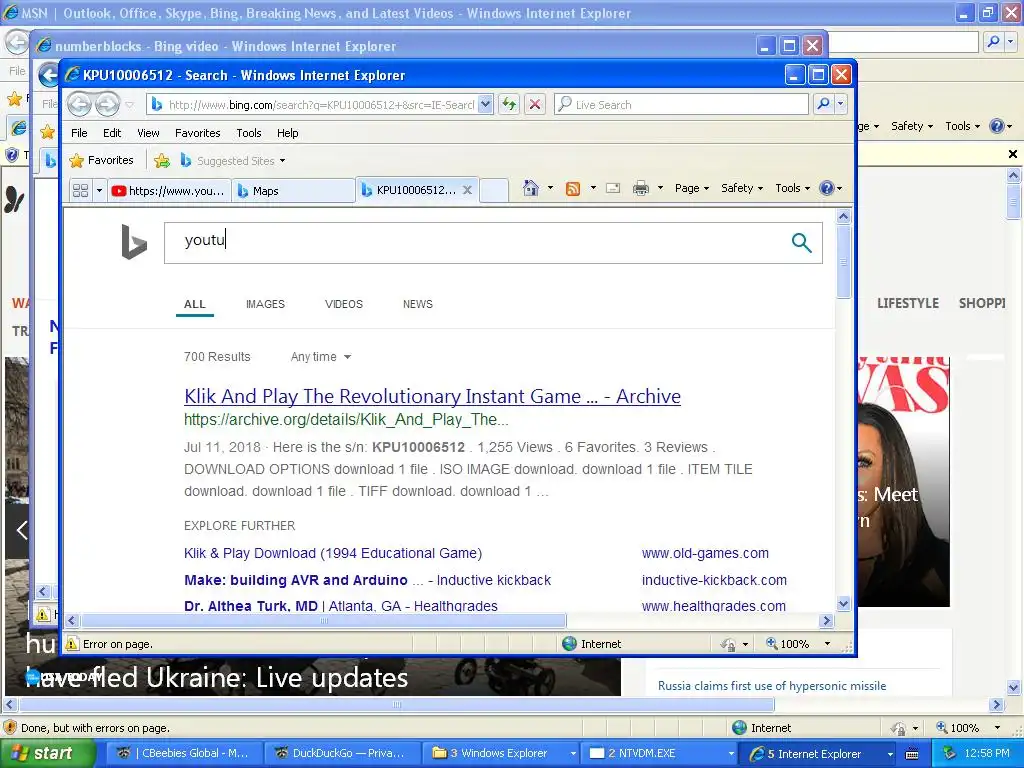The height and width of the screenshot is (768, 1024).
Task: Open the Page menu in the front window
Action: click(x=692, y=188)
